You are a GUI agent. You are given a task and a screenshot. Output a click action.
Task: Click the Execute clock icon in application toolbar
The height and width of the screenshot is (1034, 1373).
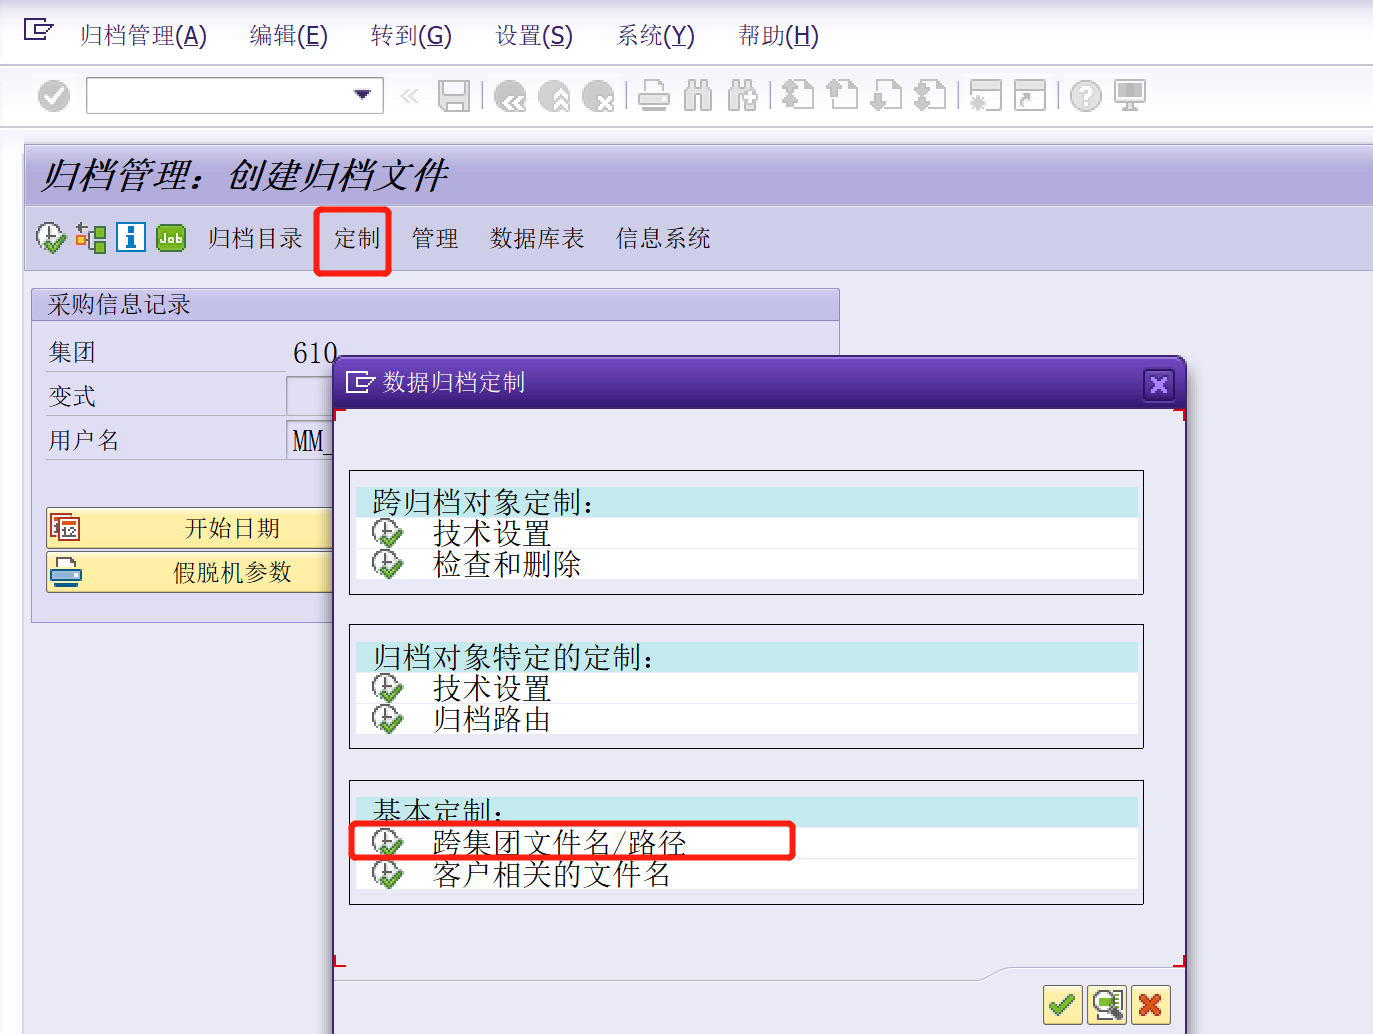(x=50, y=238)
